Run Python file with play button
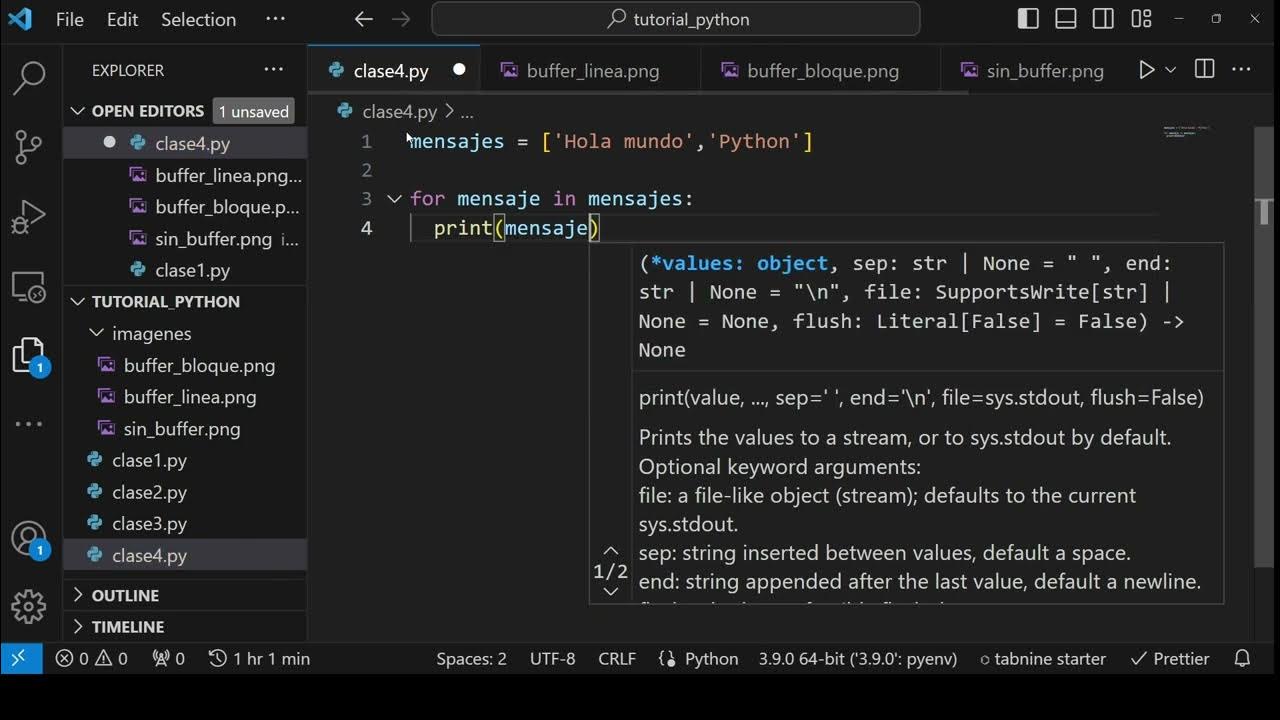1280x720 pixels. point(1147,70)
